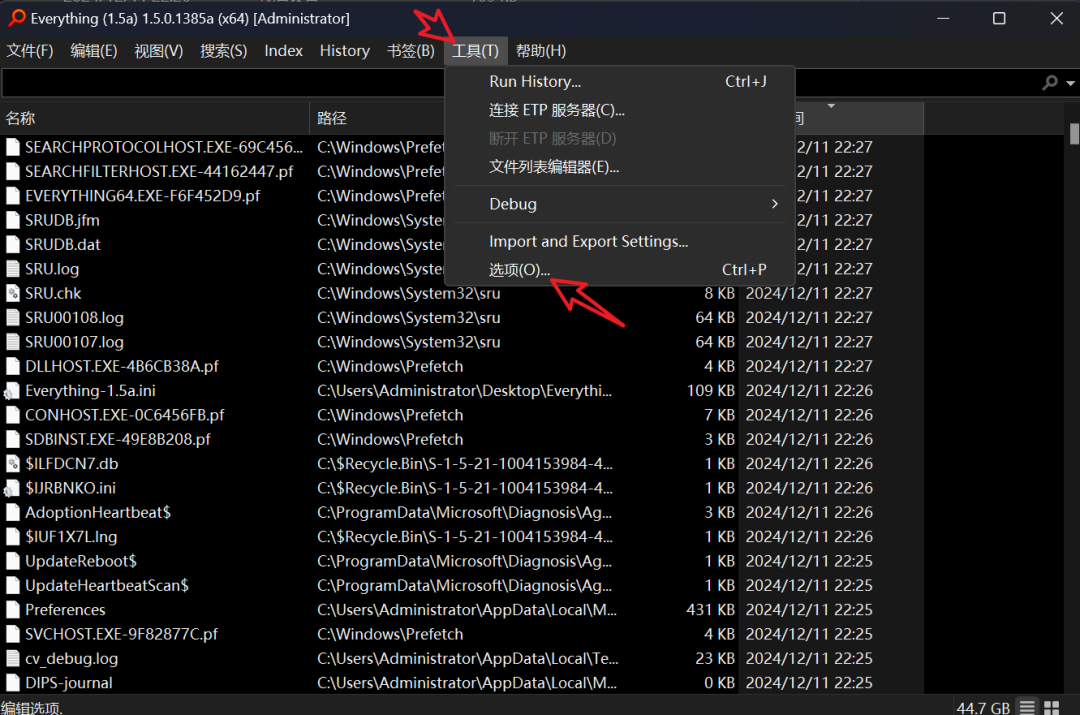
Task: Click file icon of SVCHOST.EXE-9F82877C.pf
Action: [12, 634]
